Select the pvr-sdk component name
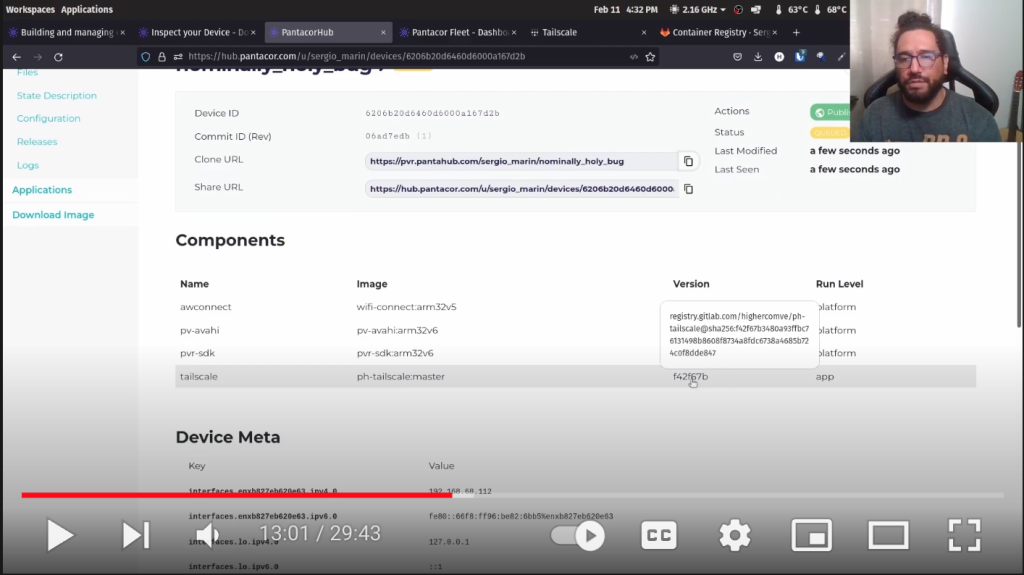The height and width of the screenshot is (575, 1024). 197,353
